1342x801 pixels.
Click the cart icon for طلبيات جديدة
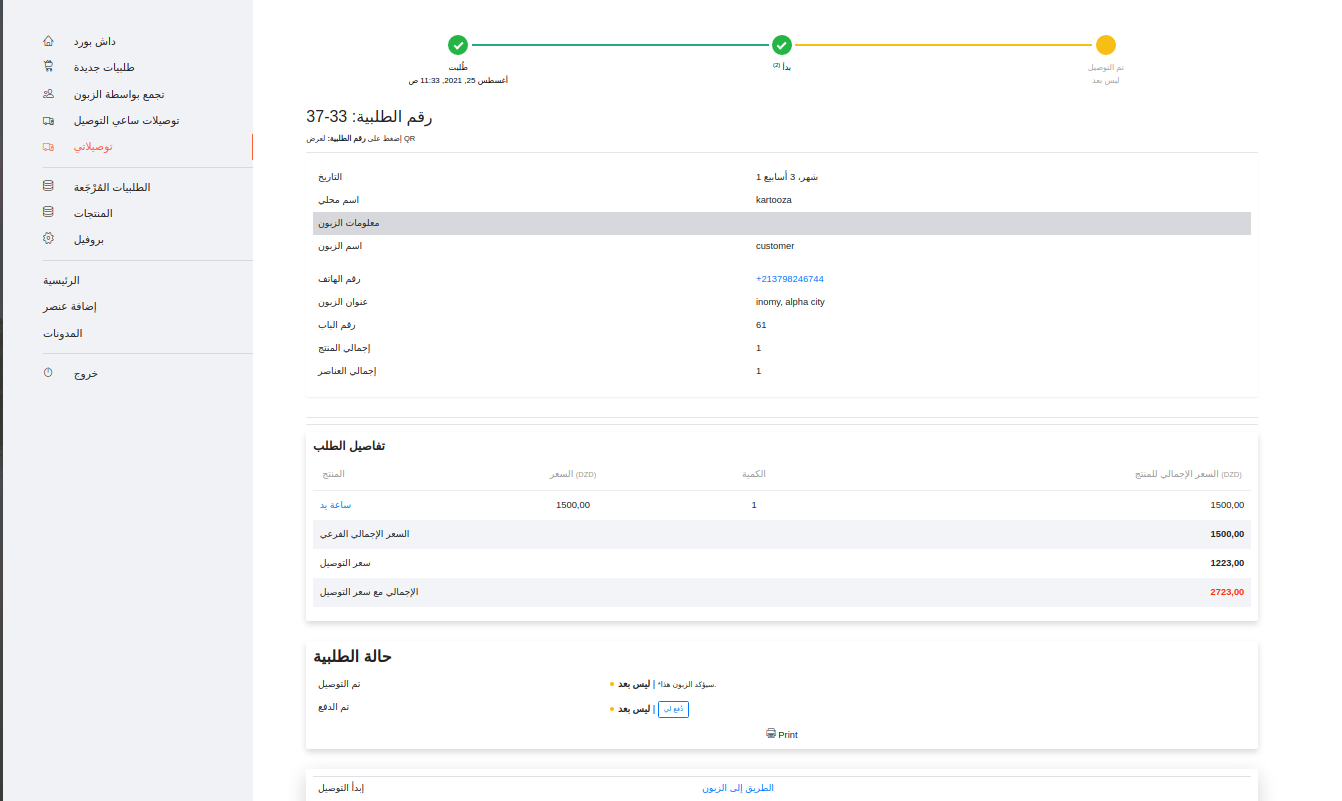pos(48,67)
